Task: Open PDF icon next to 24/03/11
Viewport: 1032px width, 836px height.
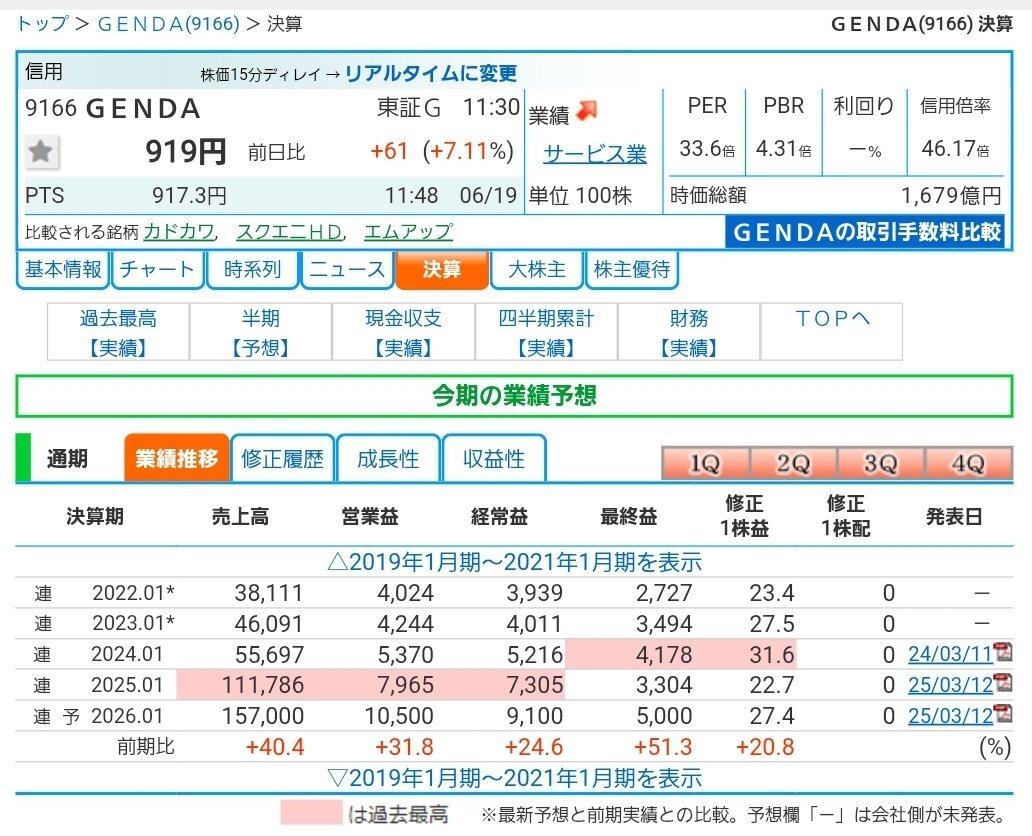Action: 1003,652
